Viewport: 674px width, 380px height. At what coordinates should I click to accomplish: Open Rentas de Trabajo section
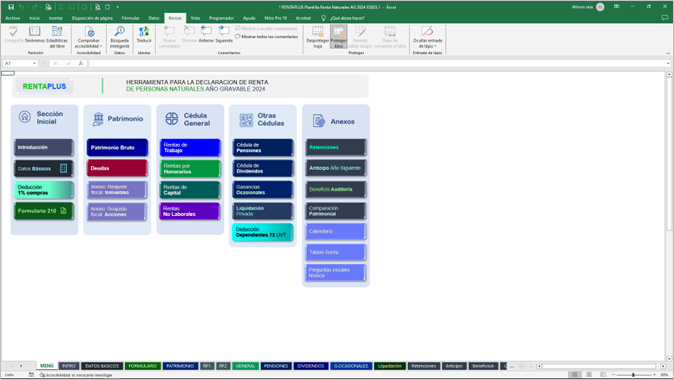tap(190, 147)
